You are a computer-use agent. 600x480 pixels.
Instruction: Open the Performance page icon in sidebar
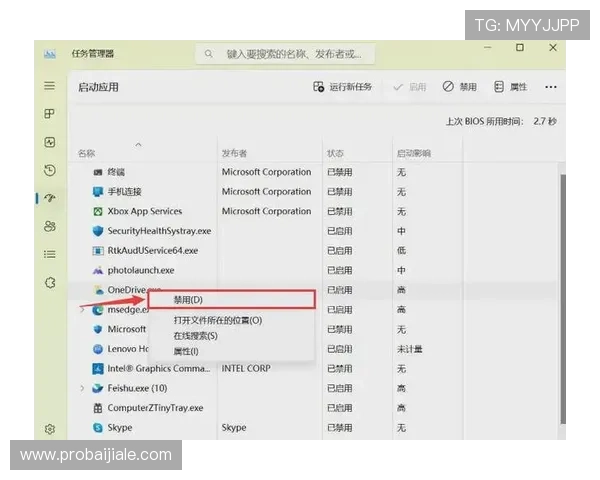[x=49, y=142]
